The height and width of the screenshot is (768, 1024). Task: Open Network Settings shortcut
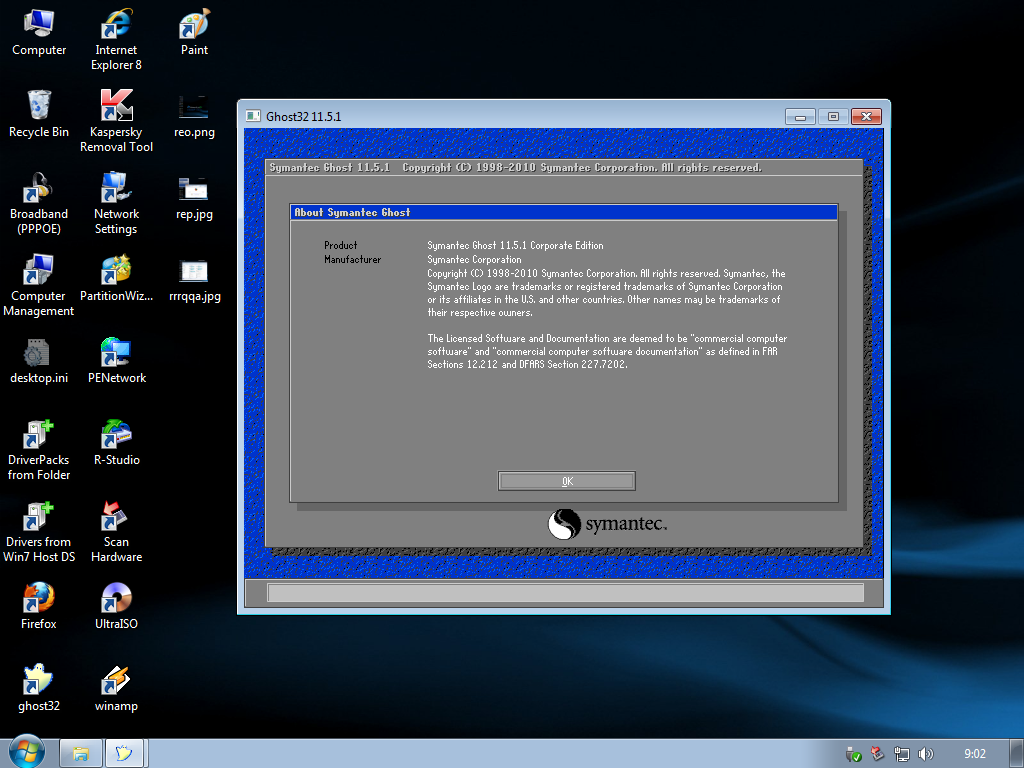point(116,203)
